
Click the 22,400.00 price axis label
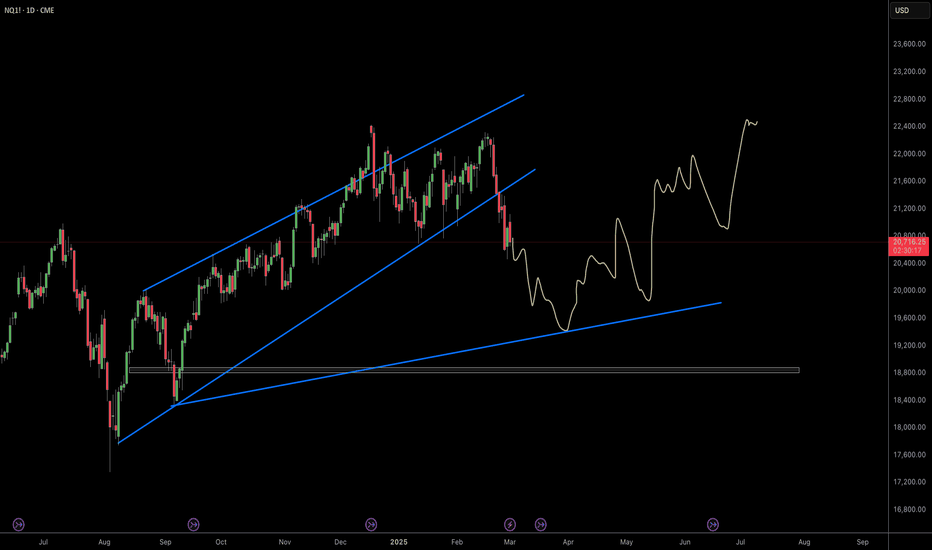point(909,126)
